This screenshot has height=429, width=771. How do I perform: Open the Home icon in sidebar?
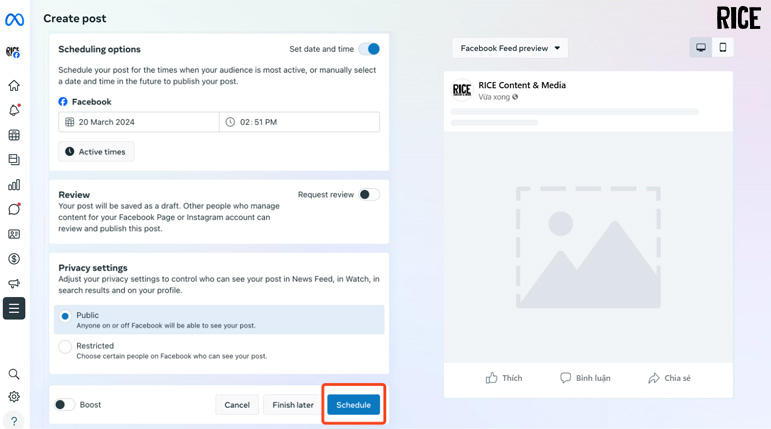click(14, 86)
